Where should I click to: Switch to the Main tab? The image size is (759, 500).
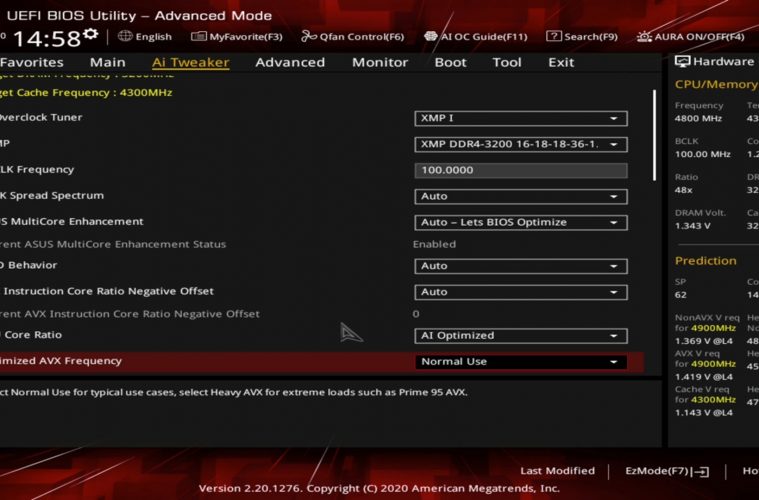[x=107, y=62]
